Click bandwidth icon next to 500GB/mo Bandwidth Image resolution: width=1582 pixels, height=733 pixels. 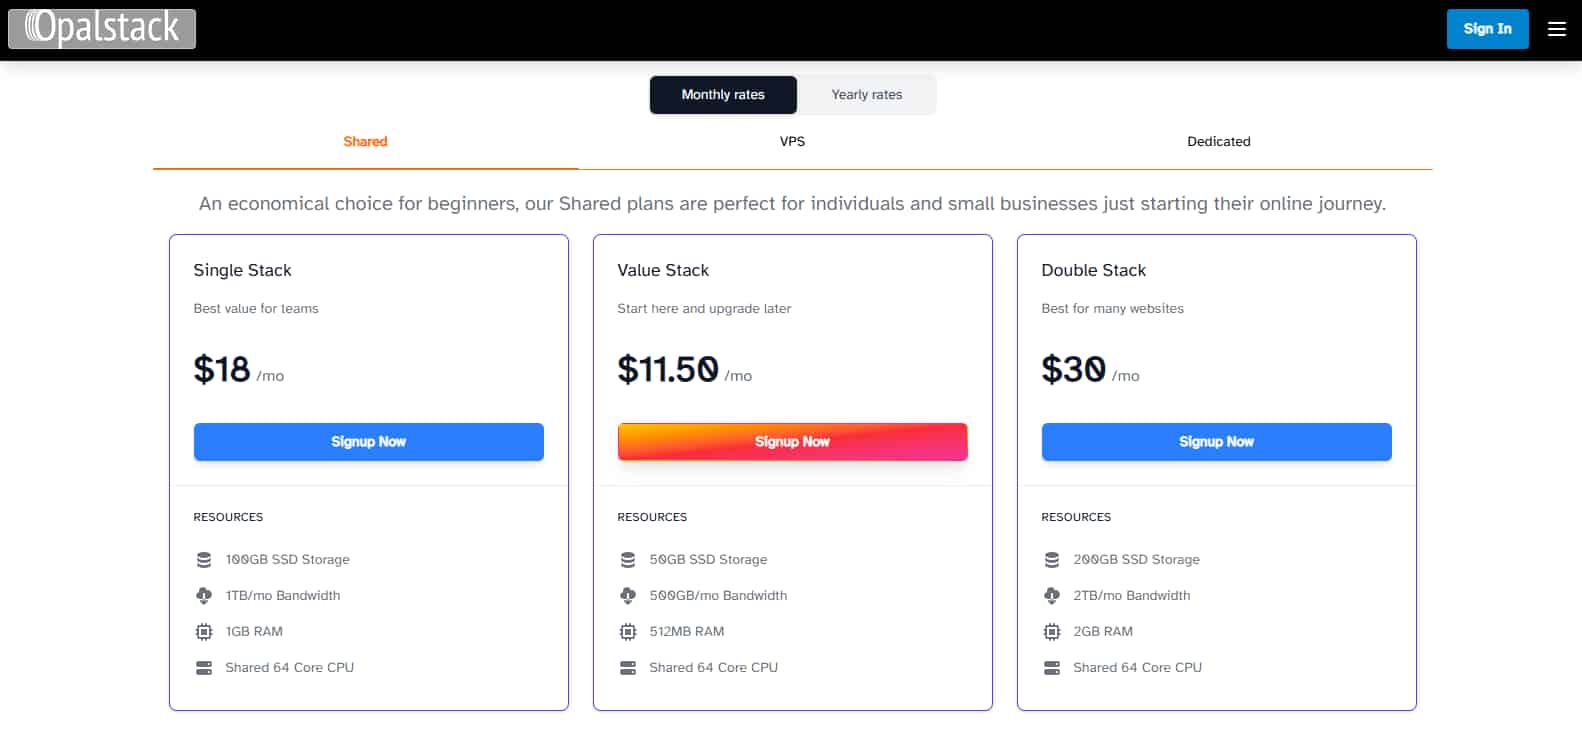(x=628, y=596)
